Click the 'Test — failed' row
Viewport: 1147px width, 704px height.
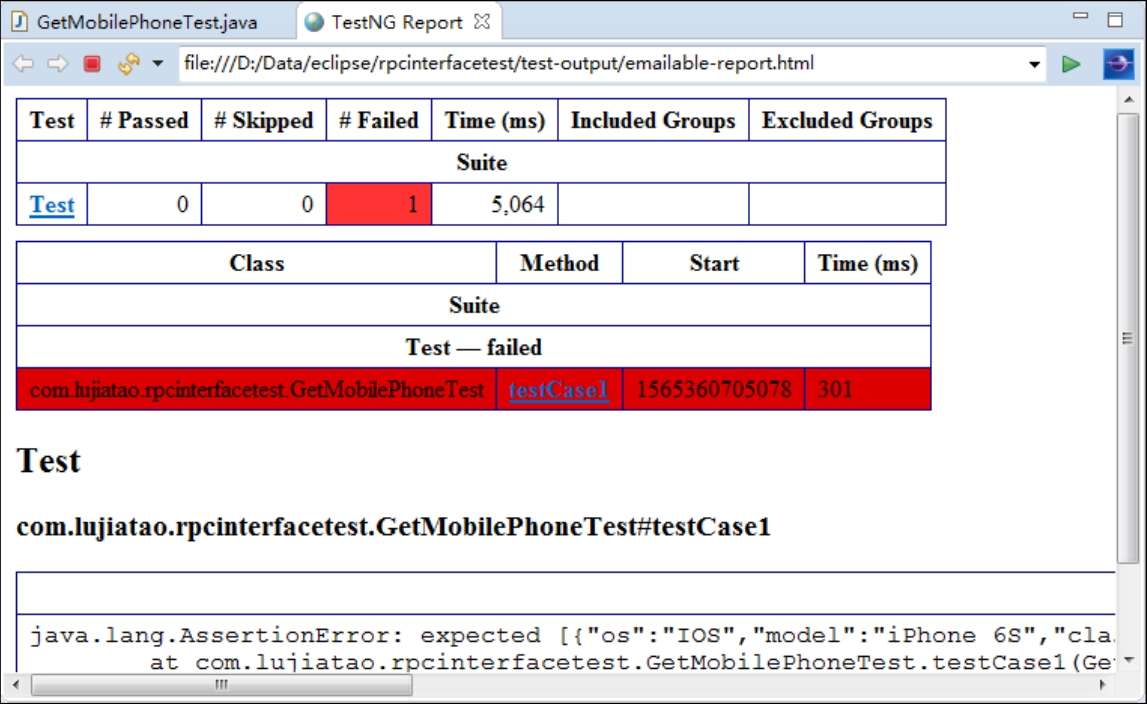473,347
